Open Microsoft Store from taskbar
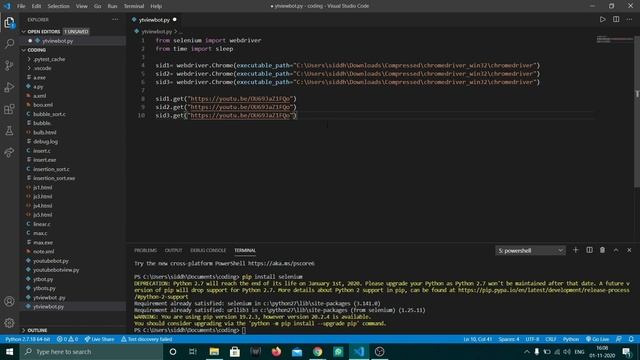This screenshot has height=360, width=640. (235, 351)
